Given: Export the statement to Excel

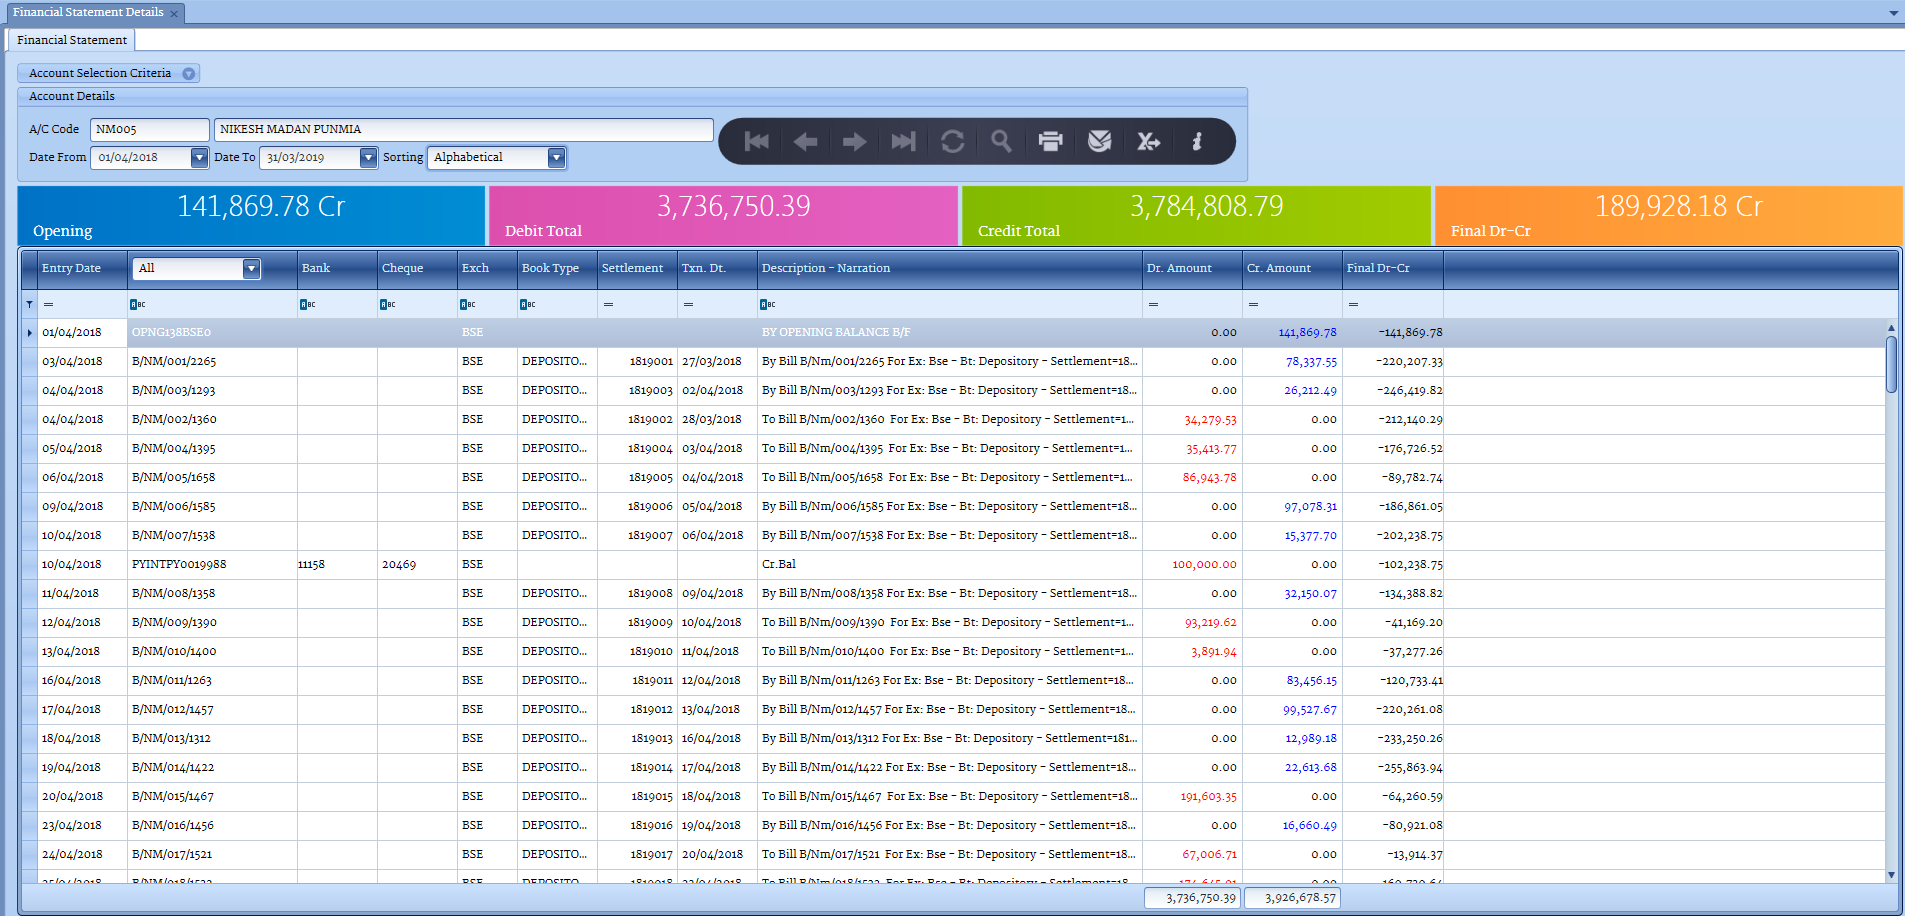Looking at the screenshot, I should click(x=1148, y=142).
